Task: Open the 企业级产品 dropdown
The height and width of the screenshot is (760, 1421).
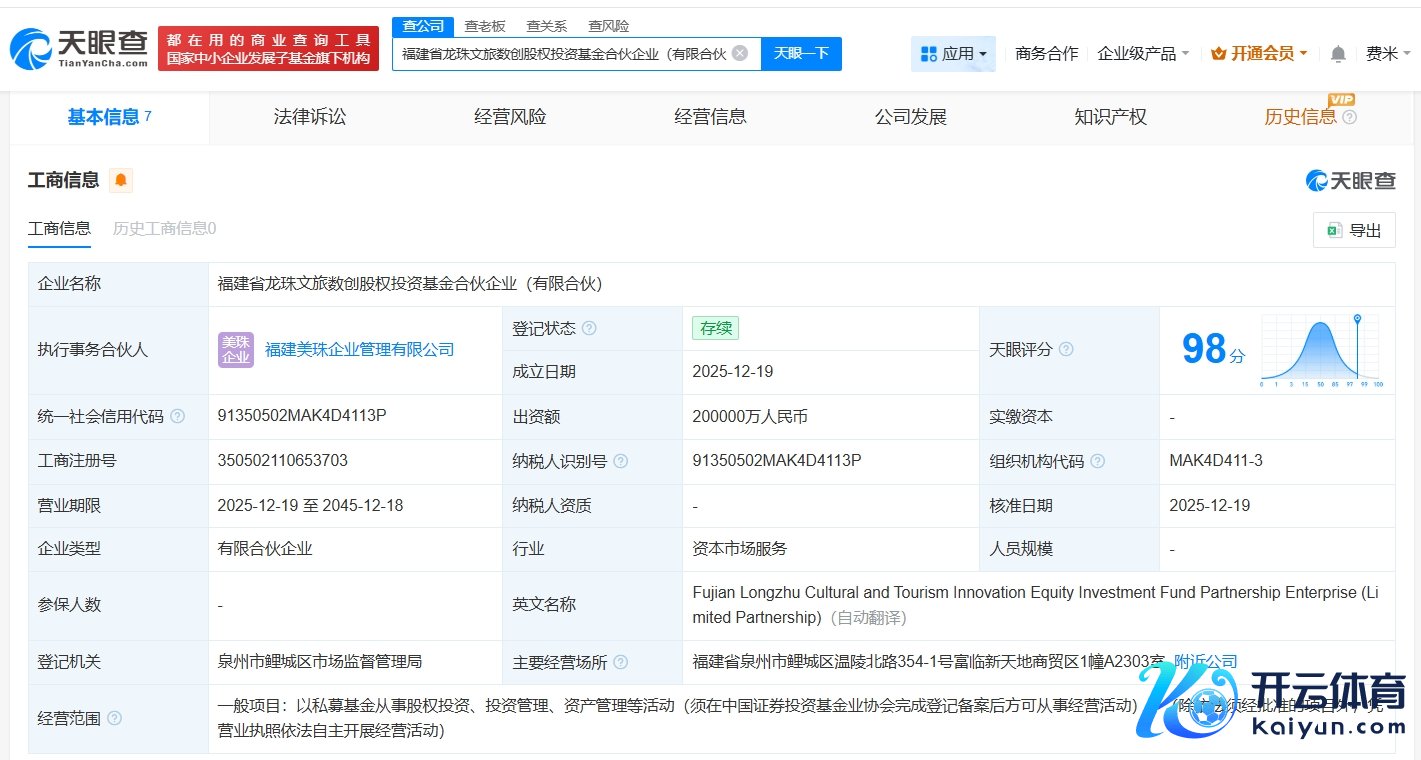Action: click(x=1143, y=54)
